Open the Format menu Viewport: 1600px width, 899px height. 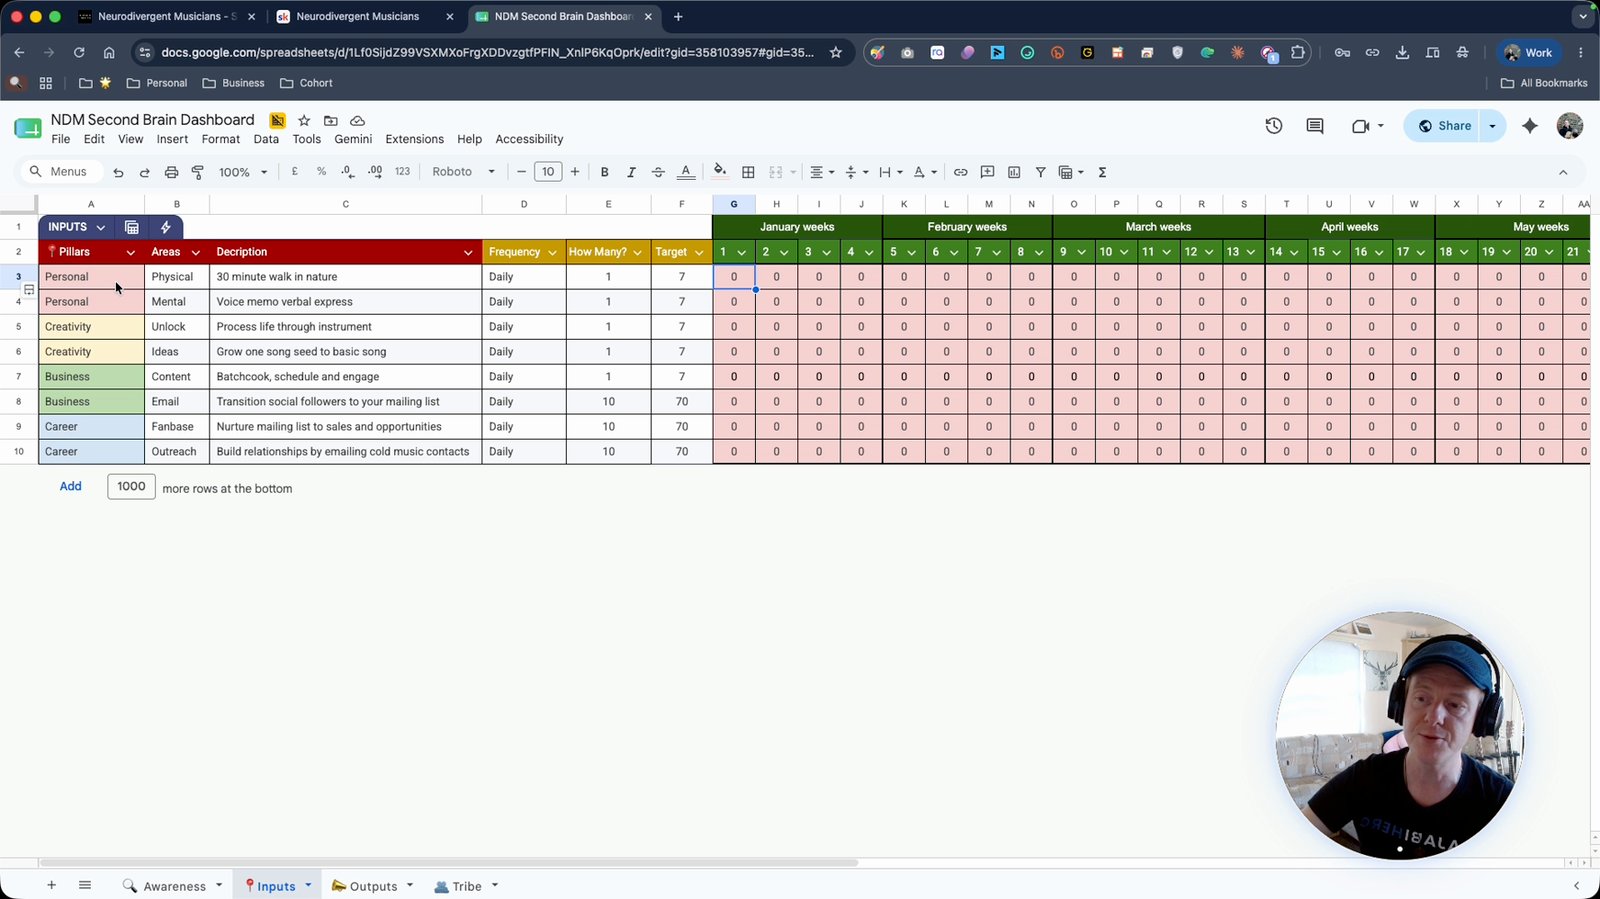[221, 139]
